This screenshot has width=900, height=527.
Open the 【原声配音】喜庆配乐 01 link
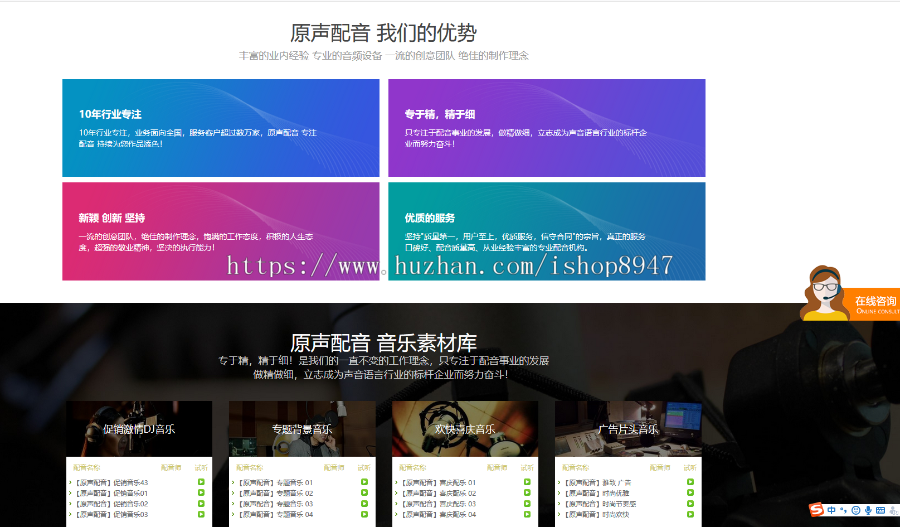pyautogui.click(x=438, y=483)
